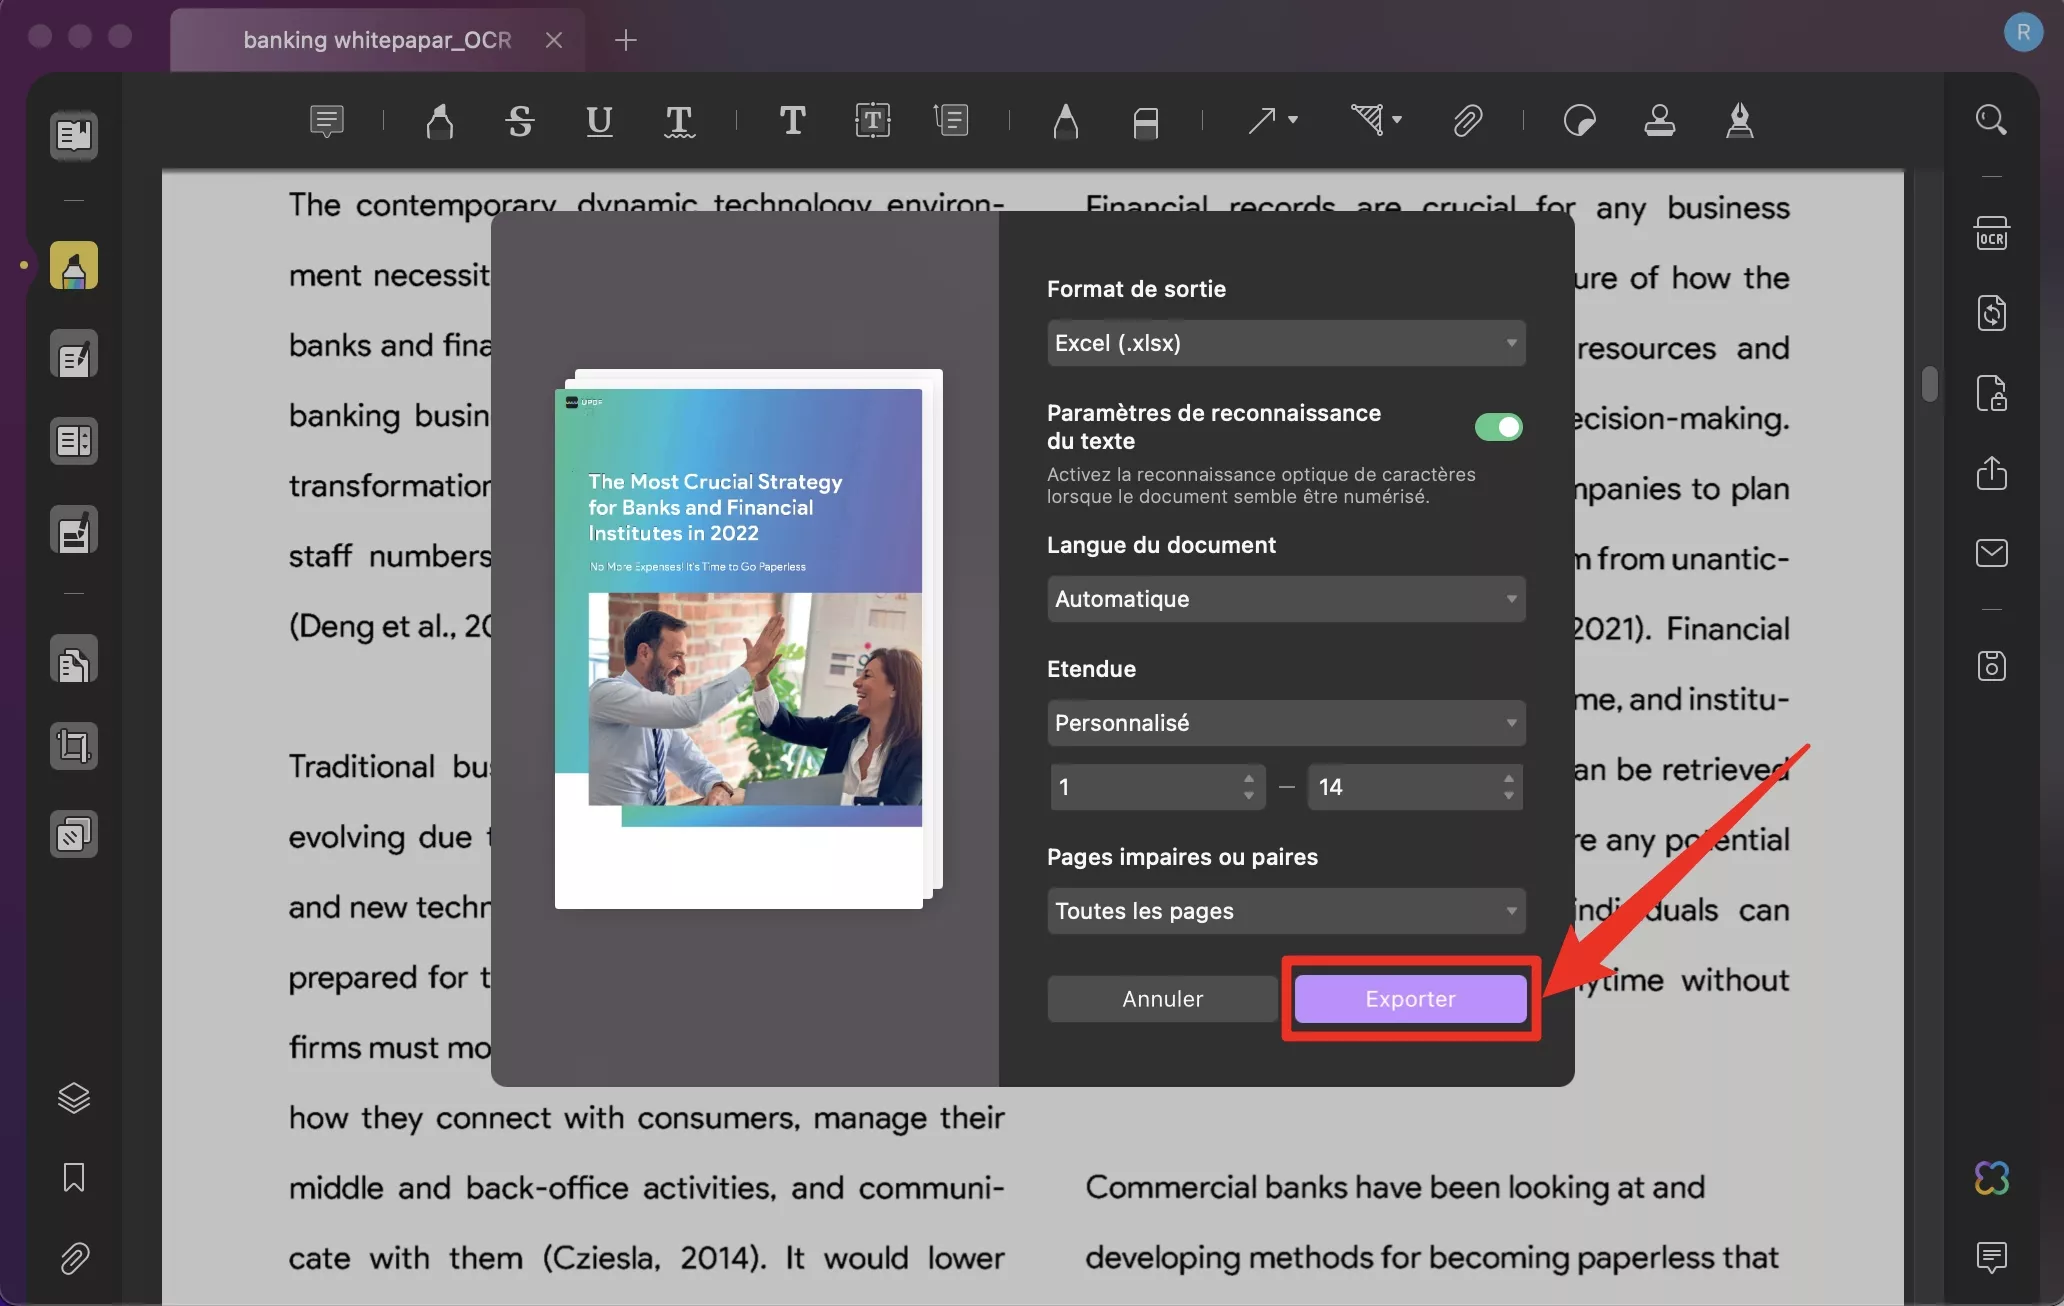Send document by email icon
This screenshot has width=2064, height=1306.
[1991, 553]
